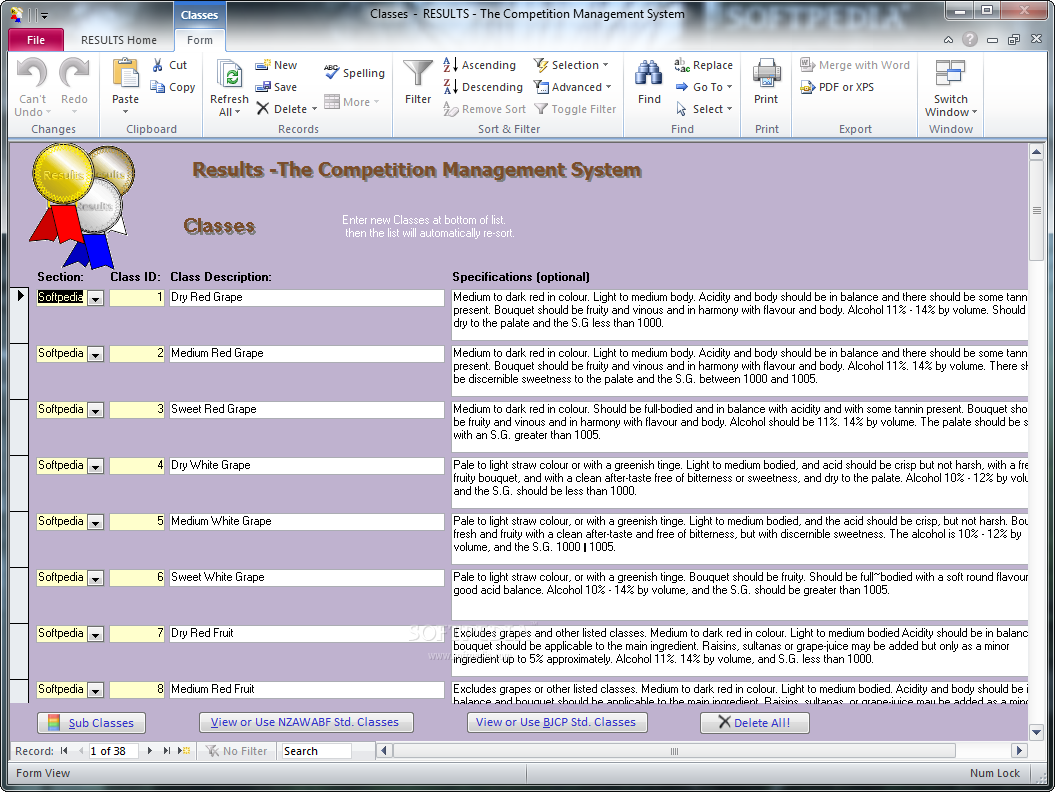Click Toggle Filter

click(575, 109)
